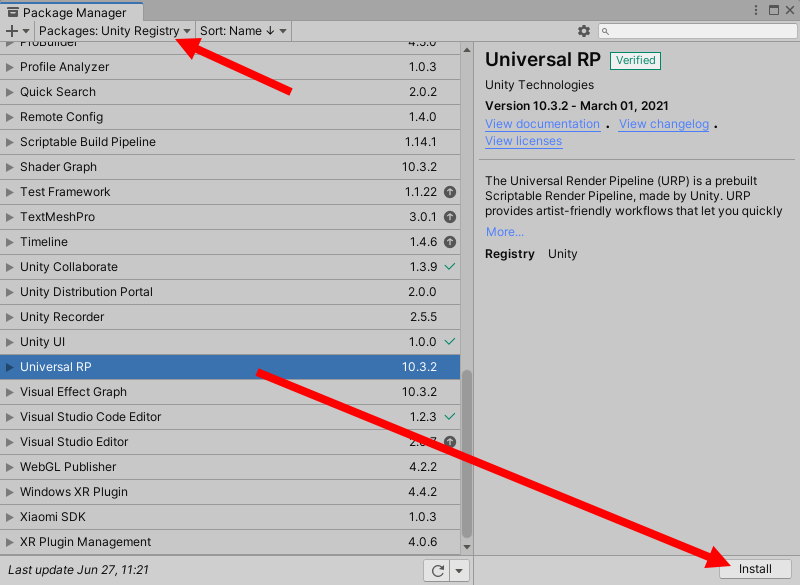Open View changelog link
Screen dimensions: 800x585
pos(664,124)
